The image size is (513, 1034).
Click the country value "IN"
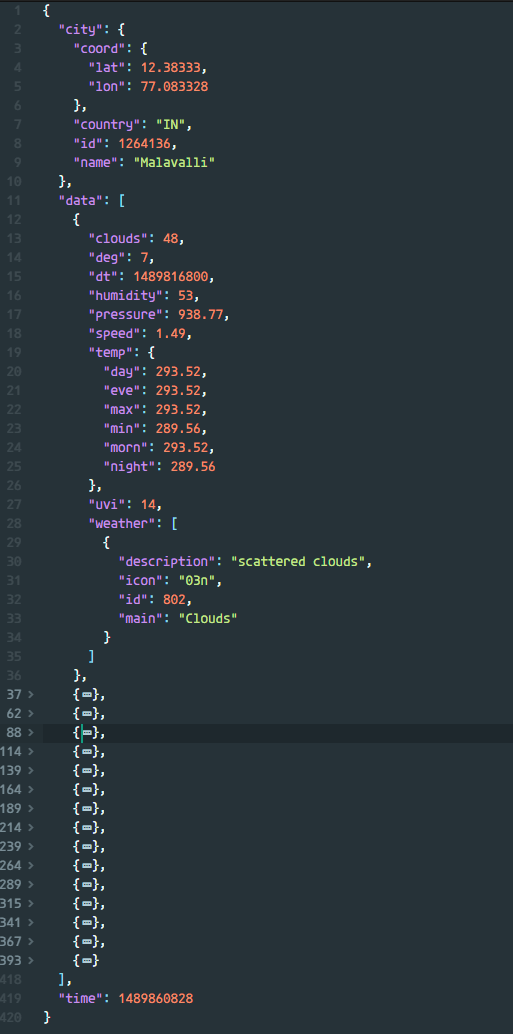(x=171, y=124)
